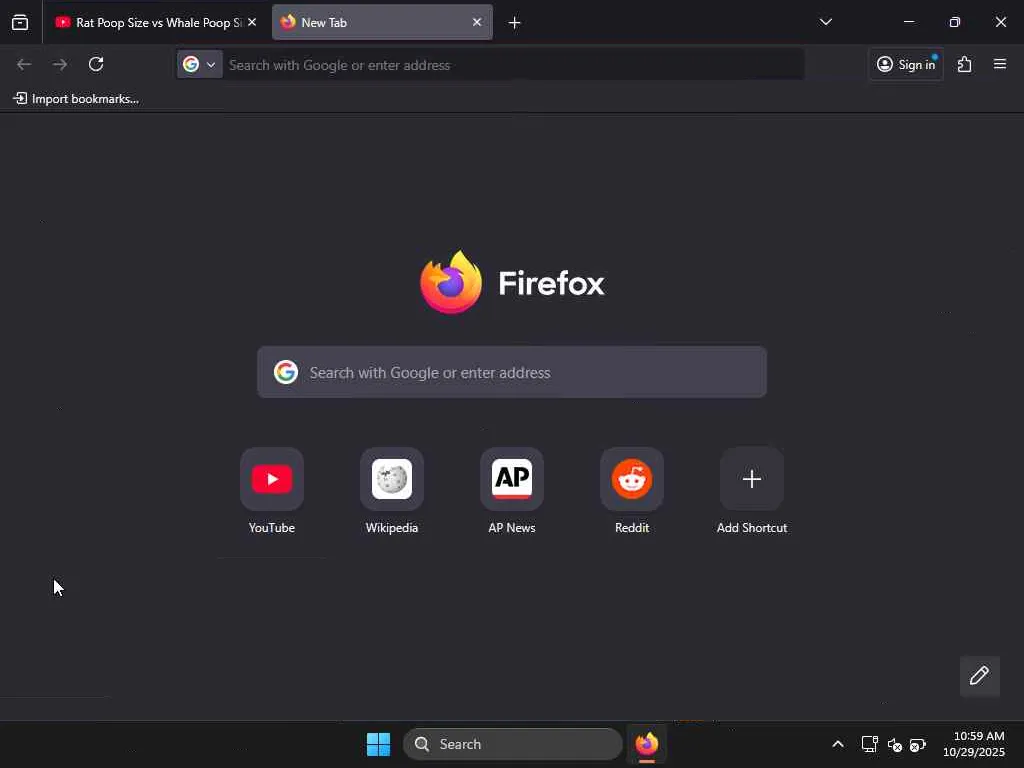Open the Firefox View icon

20,22
